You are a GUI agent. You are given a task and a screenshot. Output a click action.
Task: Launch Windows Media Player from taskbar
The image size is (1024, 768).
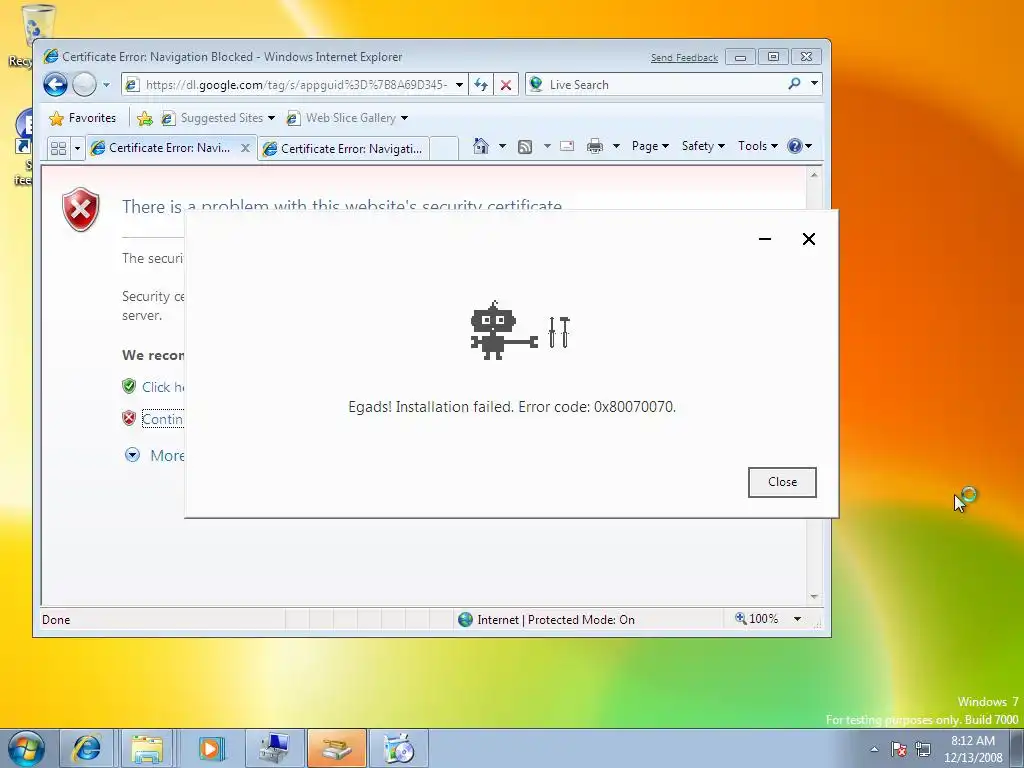coord(210,748)
